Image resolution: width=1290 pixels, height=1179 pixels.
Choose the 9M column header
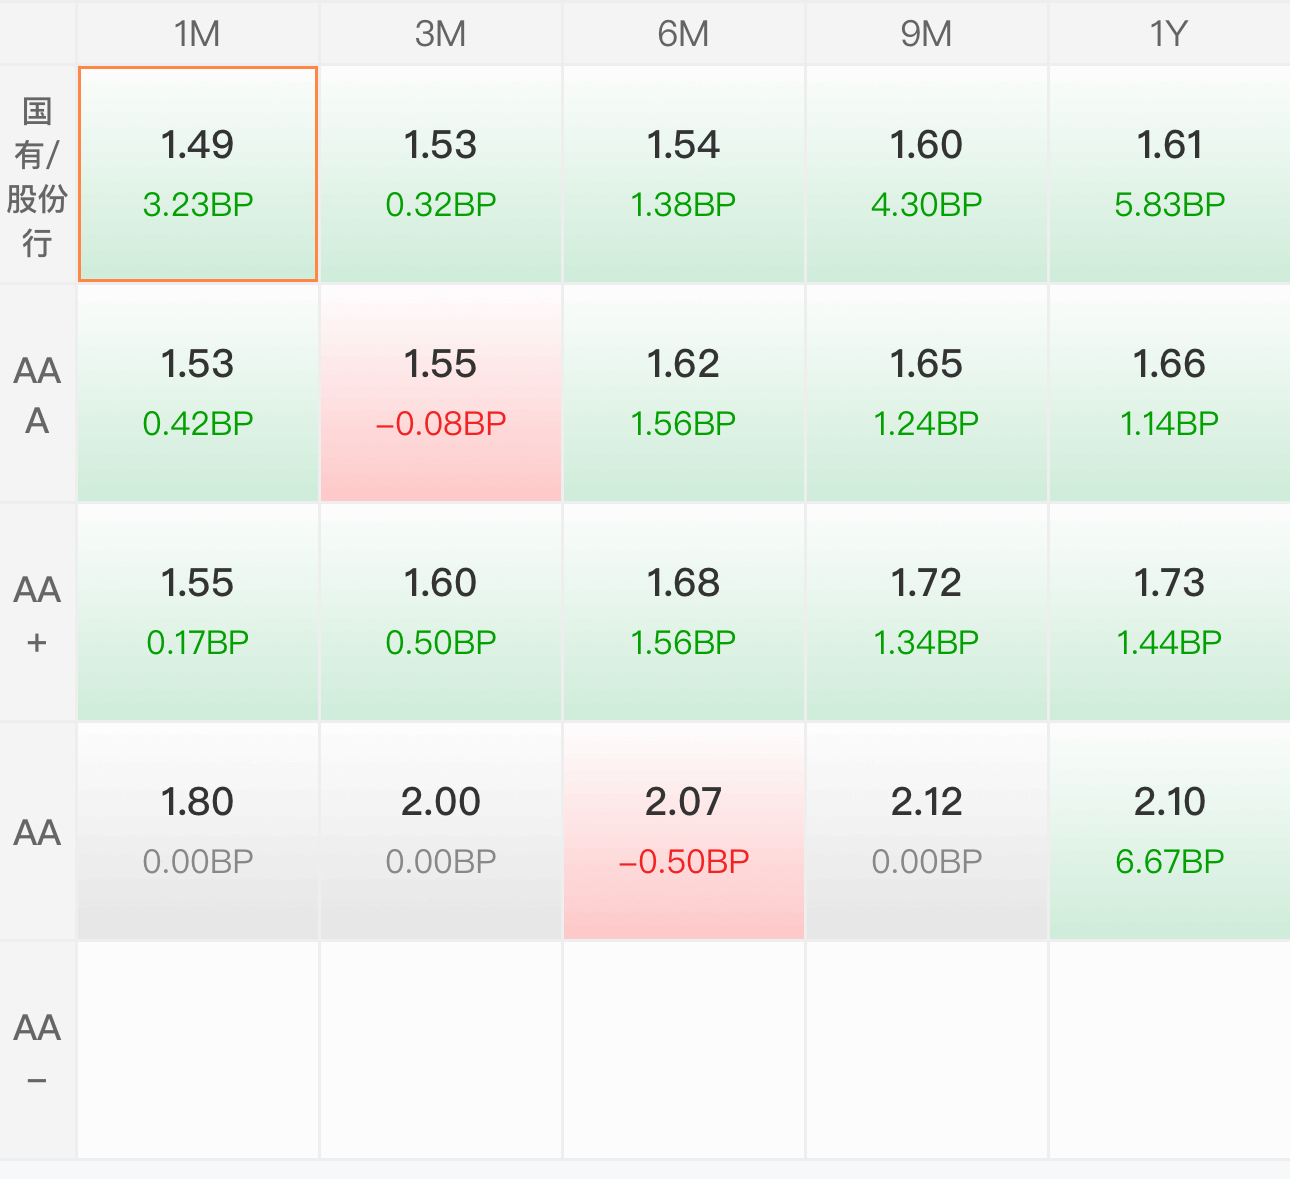point(927,33)
